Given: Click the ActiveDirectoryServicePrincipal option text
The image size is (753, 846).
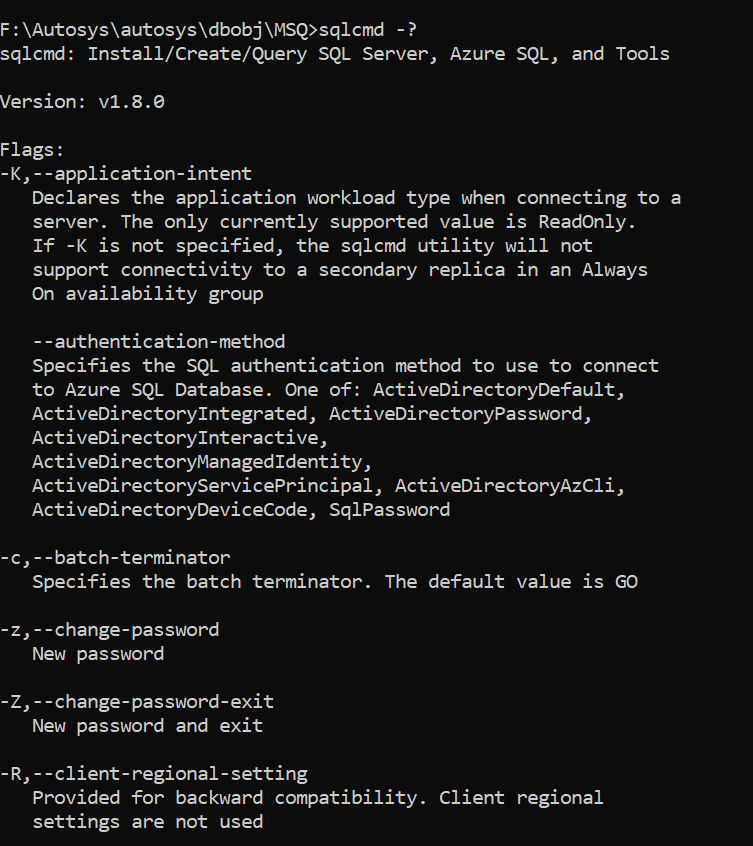Looking at the screenshot, I should click(208, 486).
